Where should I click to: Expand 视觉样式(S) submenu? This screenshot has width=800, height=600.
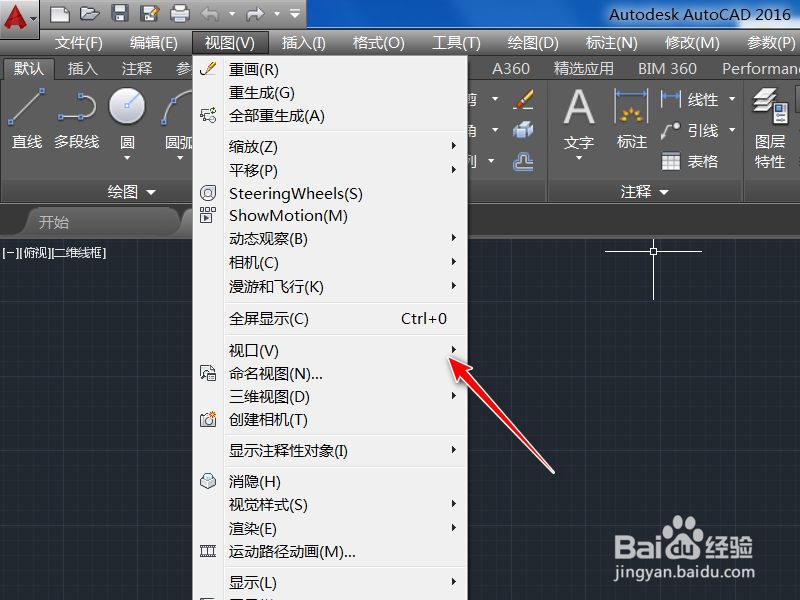[x=330, y=505]
